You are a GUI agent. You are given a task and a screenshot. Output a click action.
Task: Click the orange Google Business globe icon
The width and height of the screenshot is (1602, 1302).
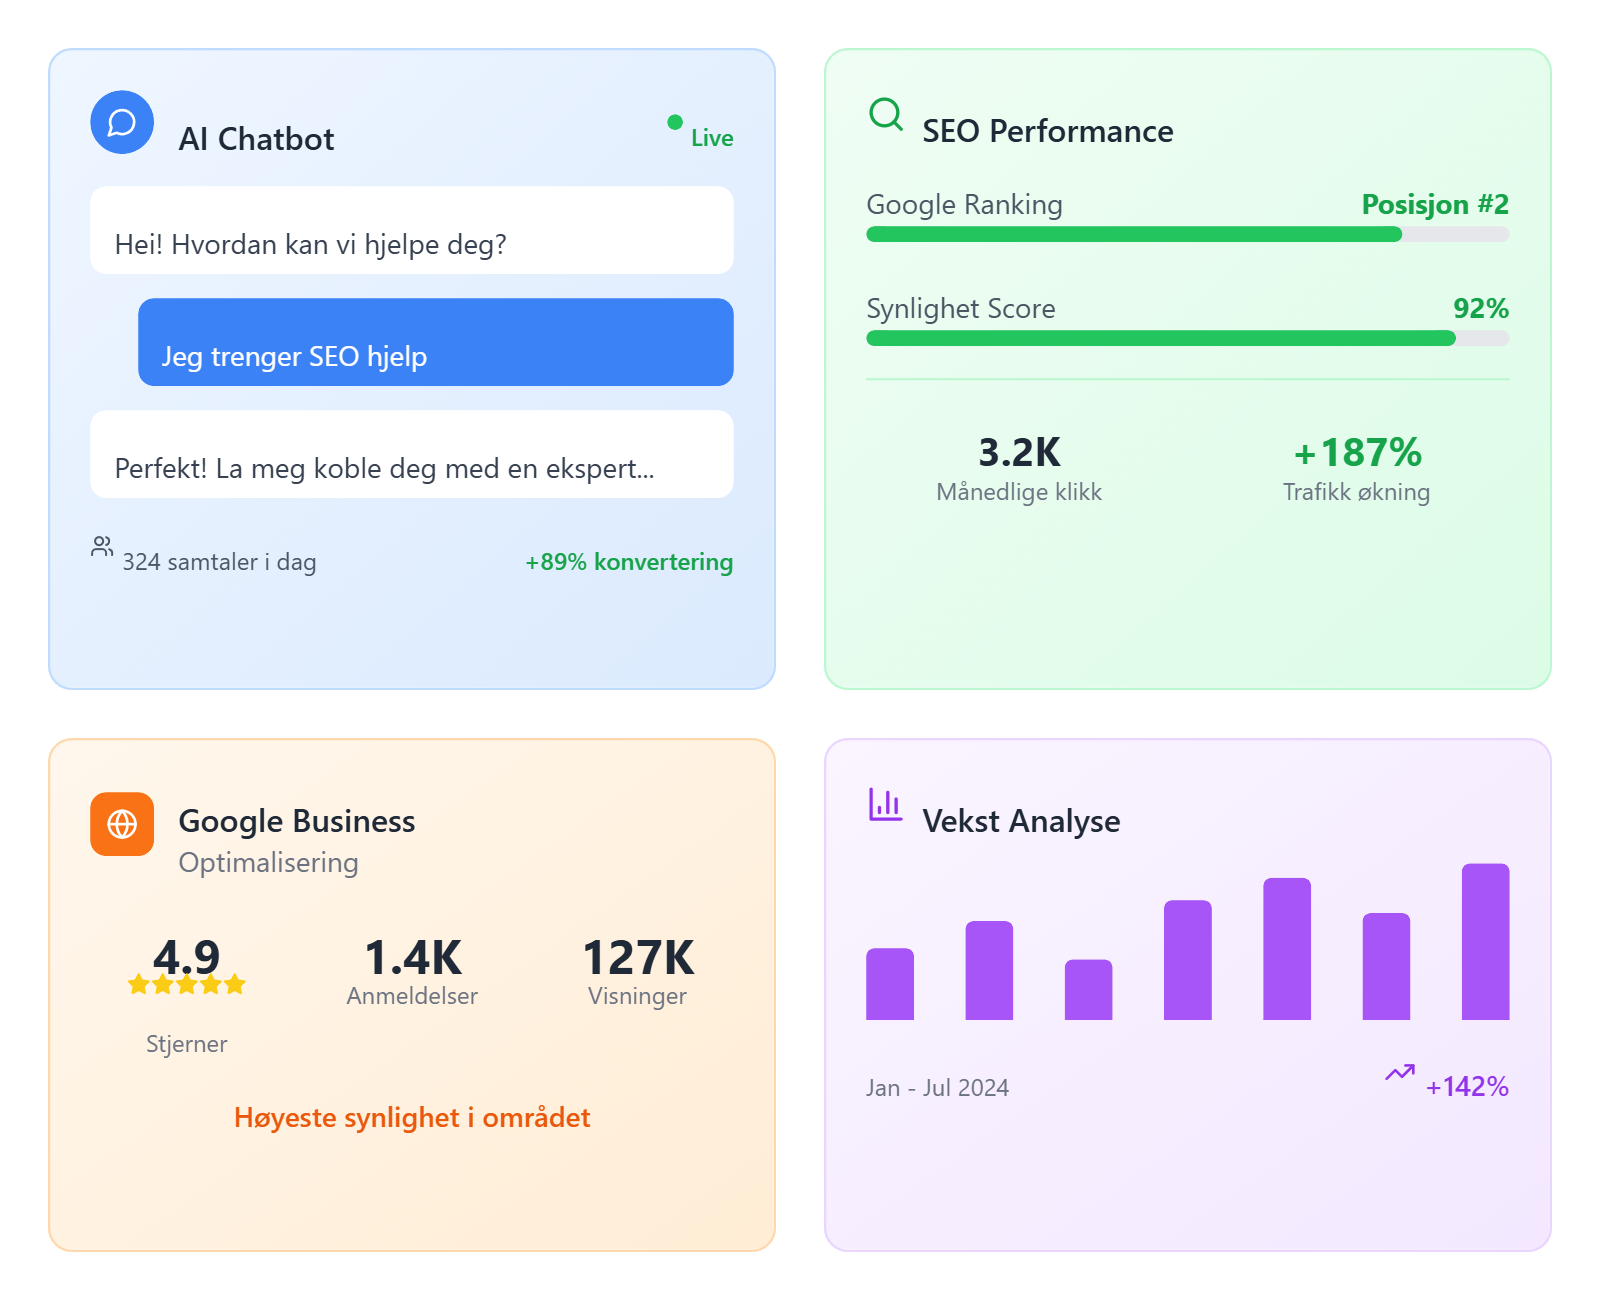122,824
